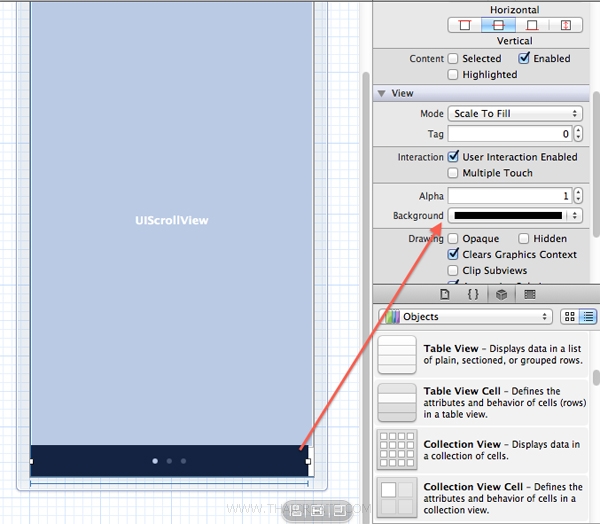Select the fill vertical alignment icon
Viewport: 600px width, 524px height.
click(566, 25)
